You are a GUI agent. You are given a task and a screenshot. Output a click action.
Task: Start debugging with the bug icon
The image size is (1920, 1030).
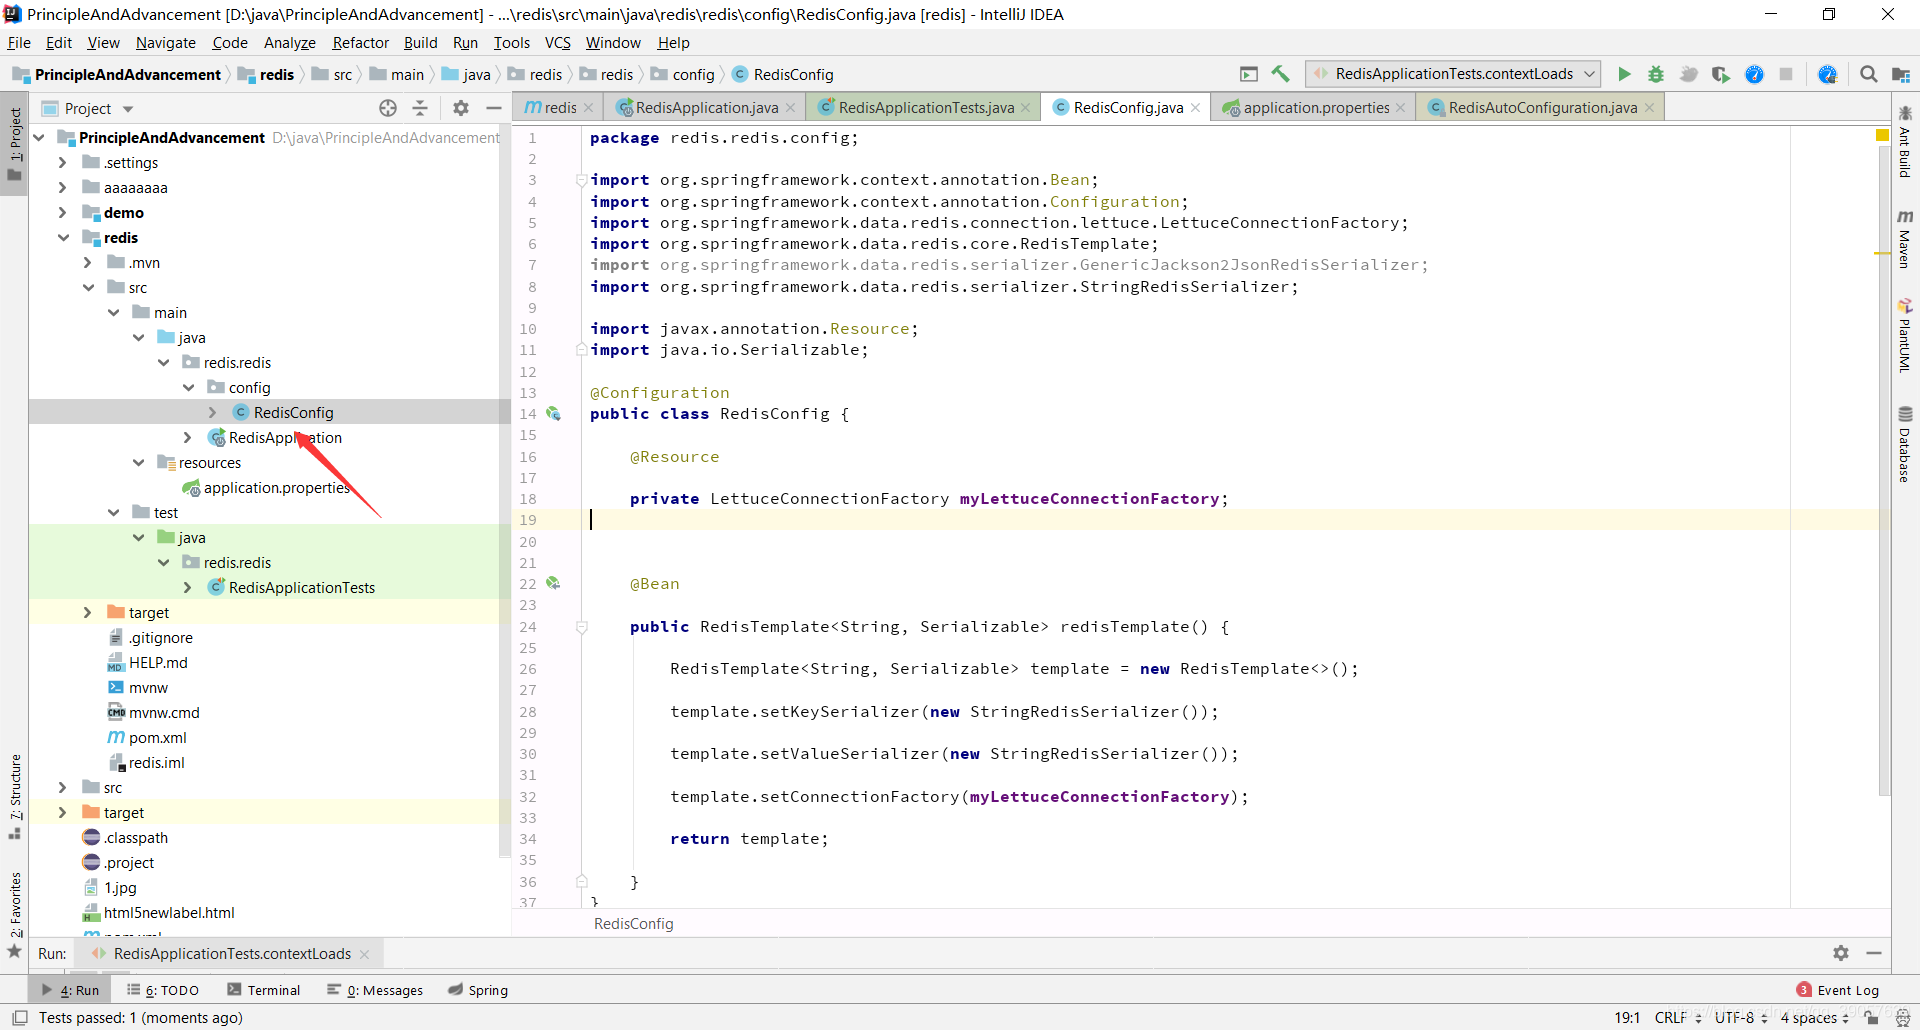coord(1656,74)
